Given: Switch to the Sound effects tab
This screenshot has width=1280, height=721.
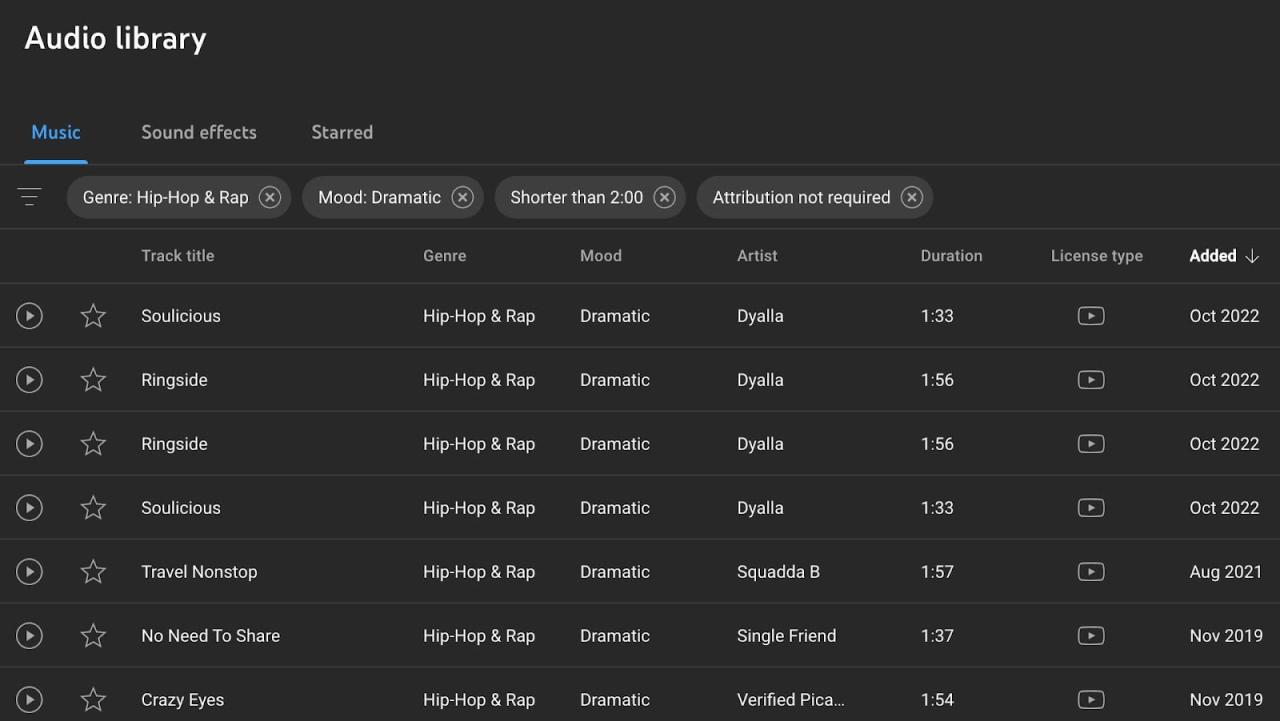Looking at the screenshot, I should pyautogui.click(x=198, y=132).
